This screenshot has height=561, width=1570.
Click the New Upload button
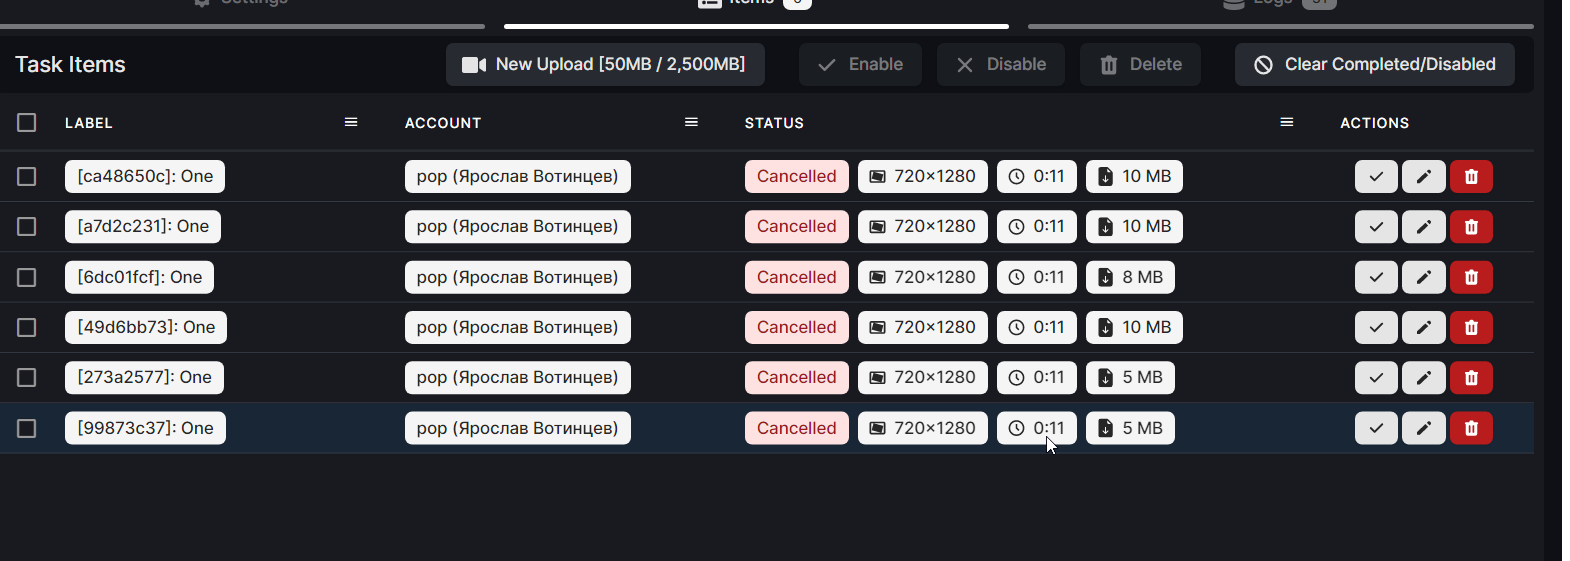(x=605, y=64)
